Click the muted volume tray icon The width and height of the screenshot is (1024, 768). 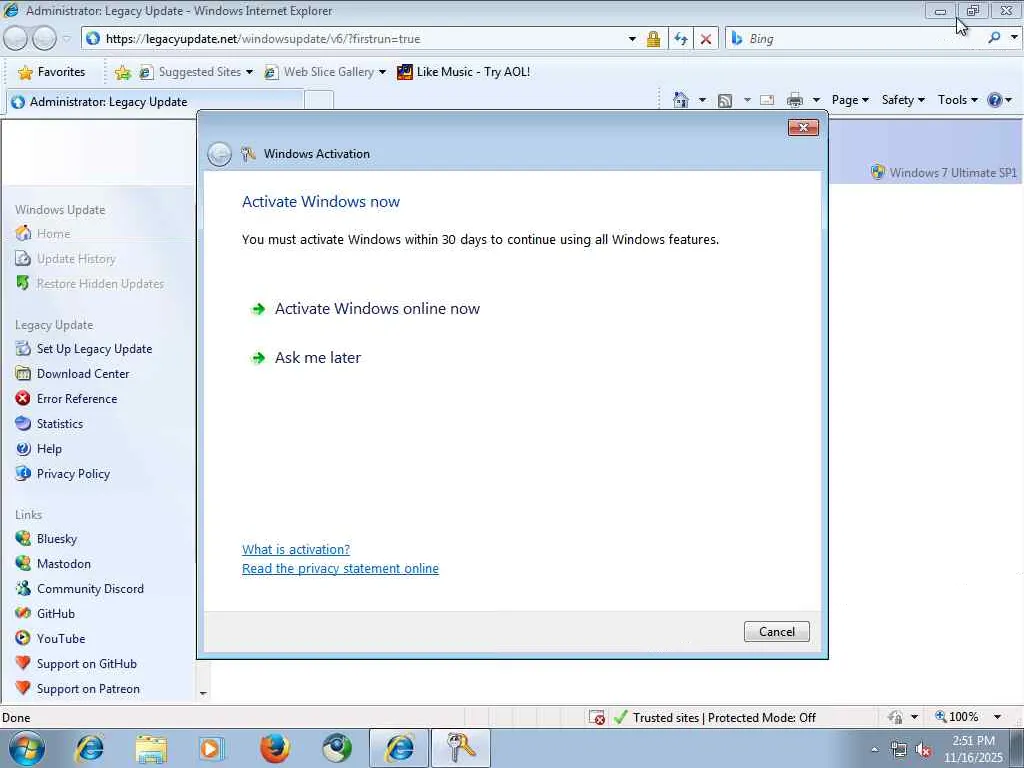(923, 750)
